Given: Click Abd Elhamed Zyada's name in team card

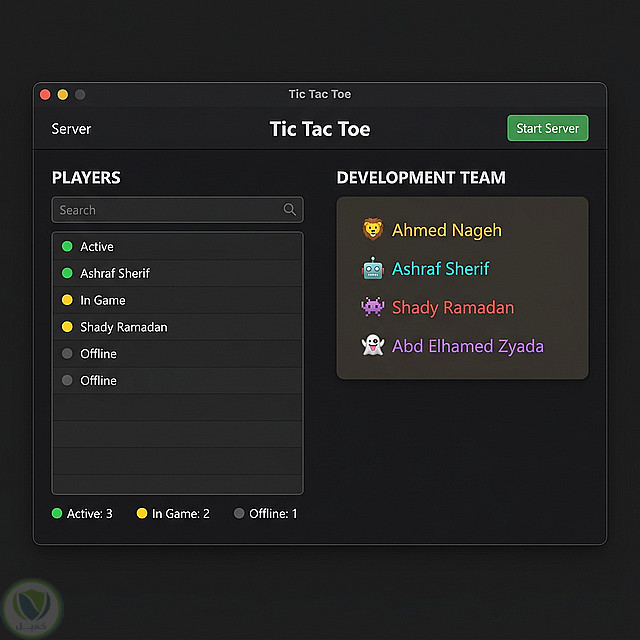Looking at the screenshot, I should [x=468, y=346].
